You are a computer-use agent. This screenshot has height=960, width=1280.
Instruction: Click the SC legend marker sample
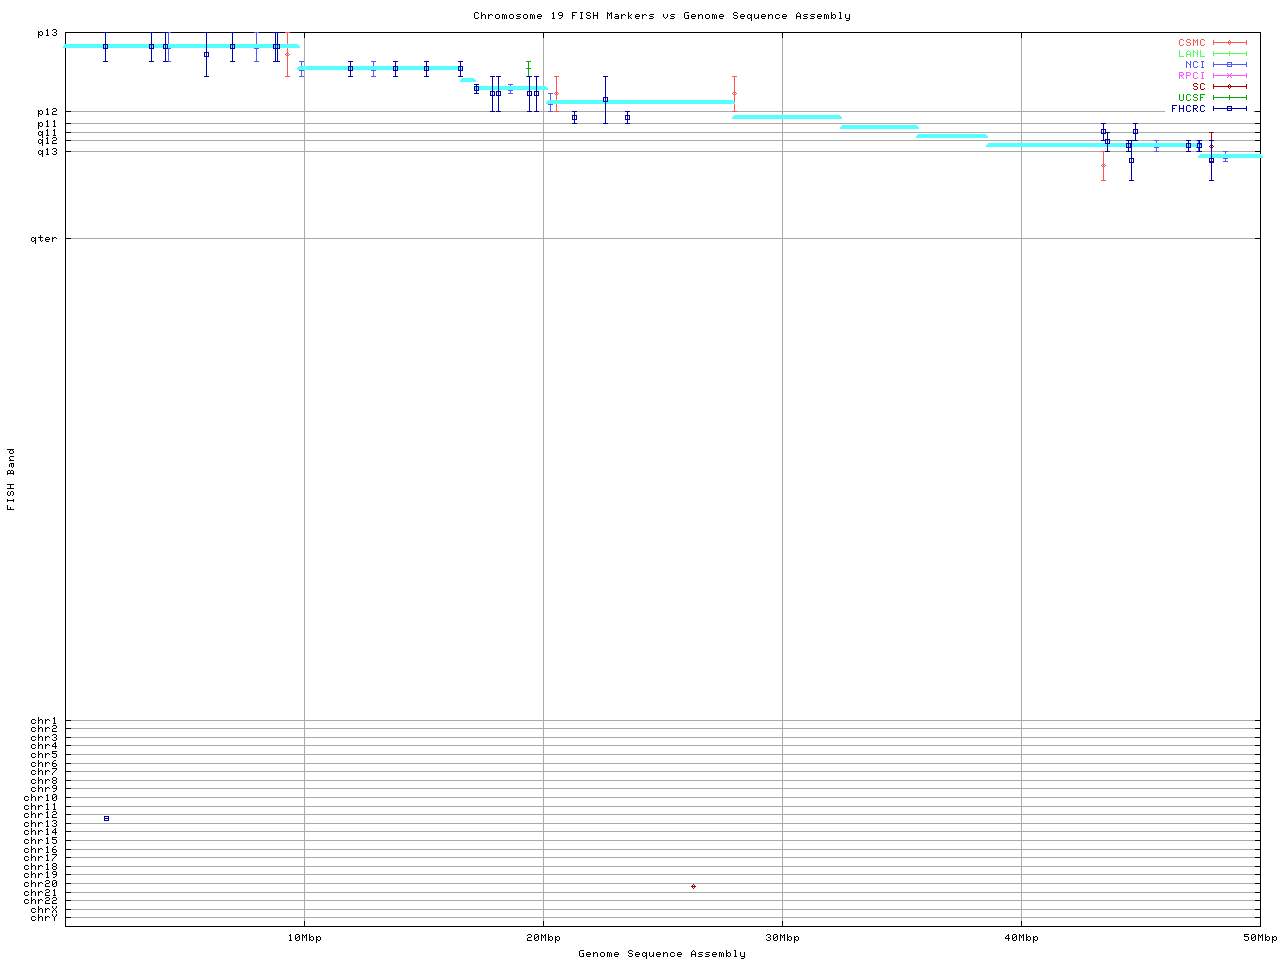pos(1229,87)
